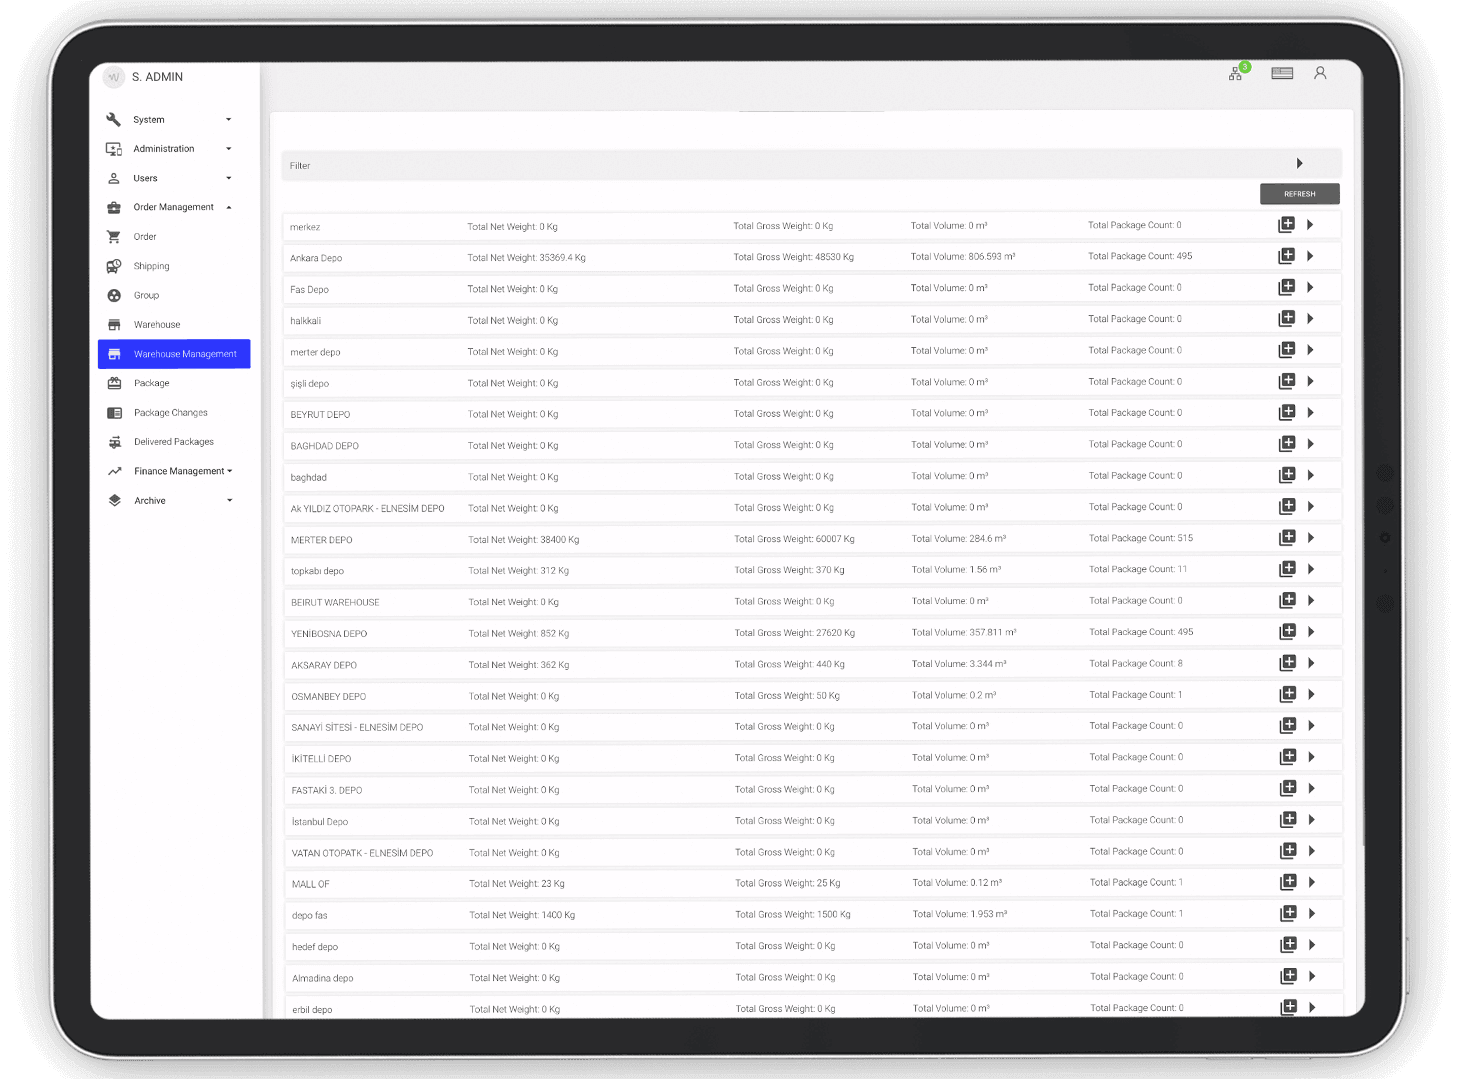Viewport: 1462px width, 1079px height.
Task: Open the language flag selector
Action: [1282, 73]
